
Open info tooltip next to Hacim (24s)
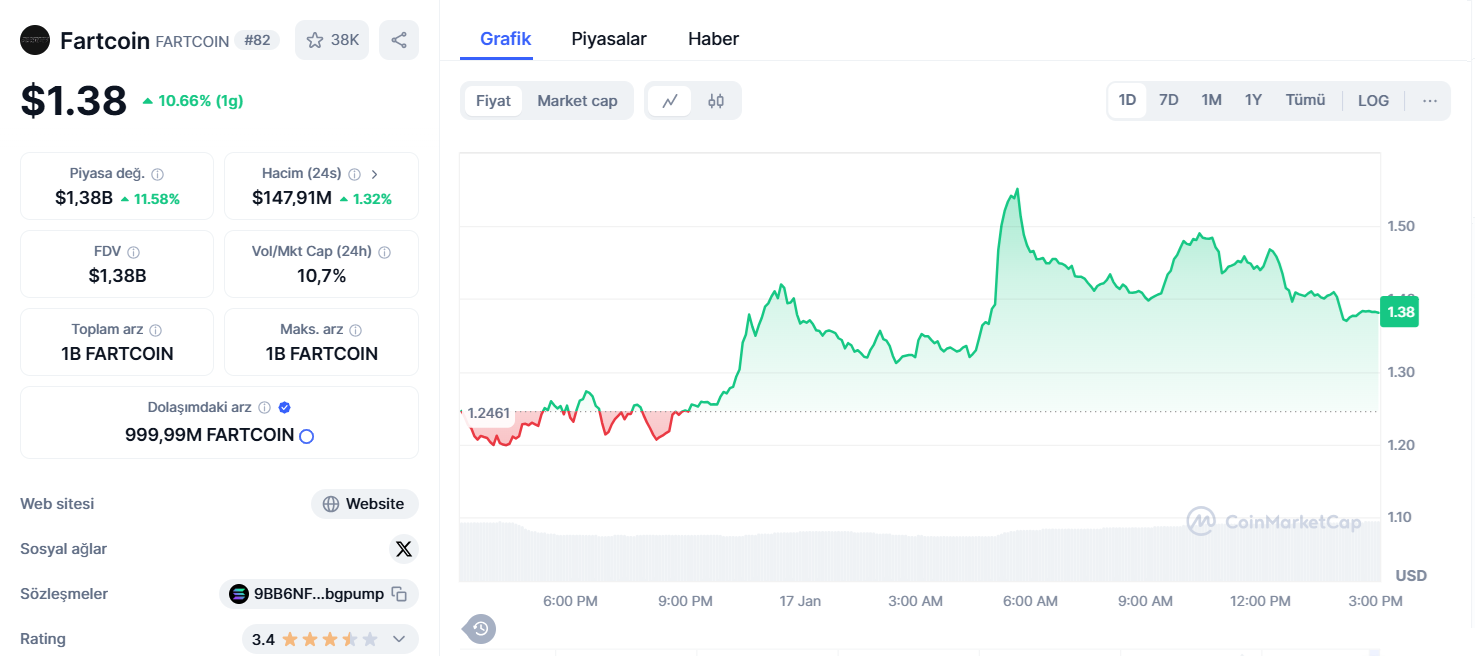(354, 174)
